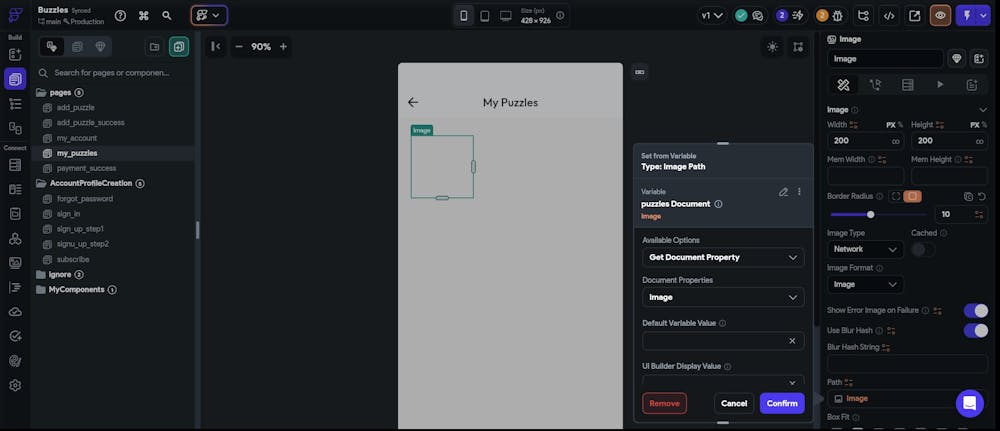
Task: Open the Image Type Network dropdown
Action: 865,249
